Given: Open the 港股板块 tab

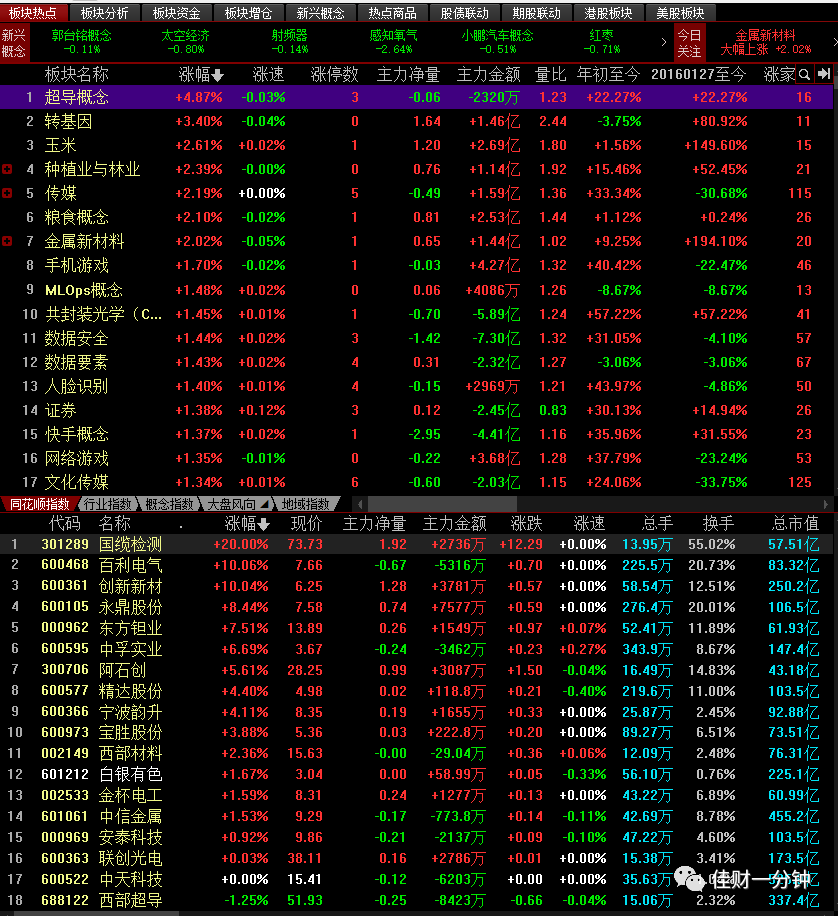Looking at the screenshot, I should 608,13.
